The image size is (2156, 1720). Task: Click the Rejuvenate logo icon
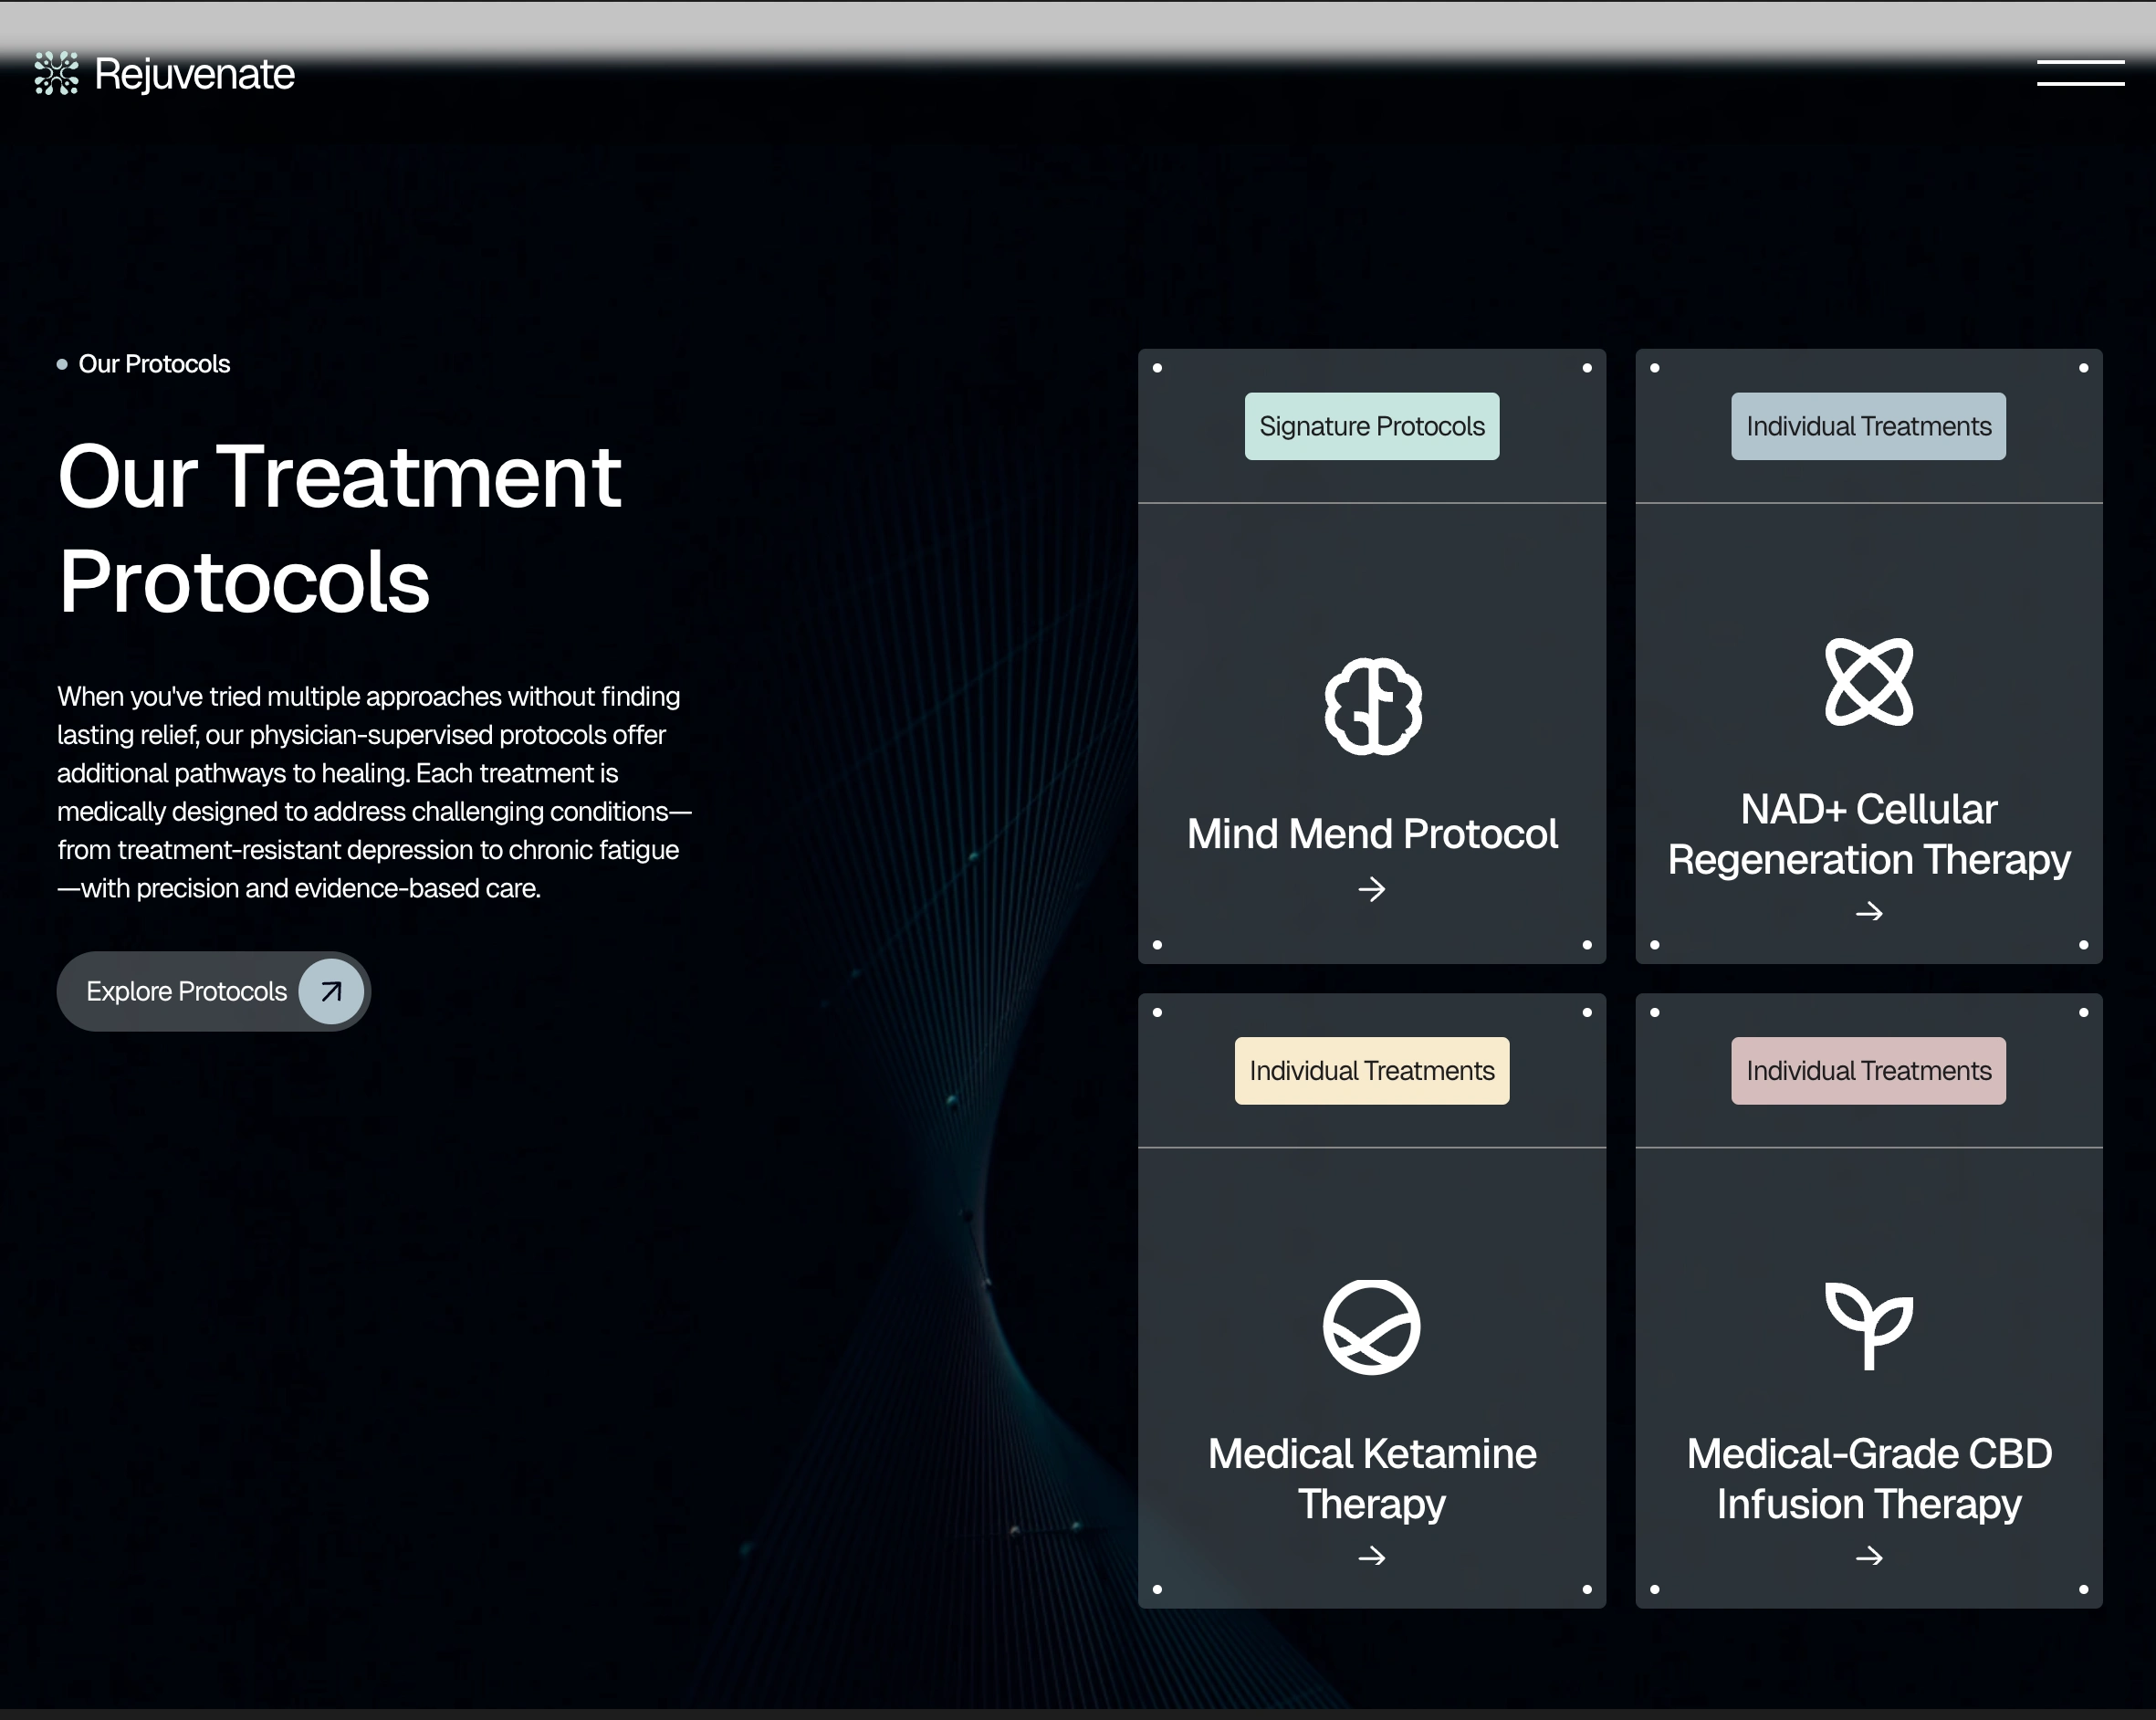pyautogui.click(x=56, y=73)
